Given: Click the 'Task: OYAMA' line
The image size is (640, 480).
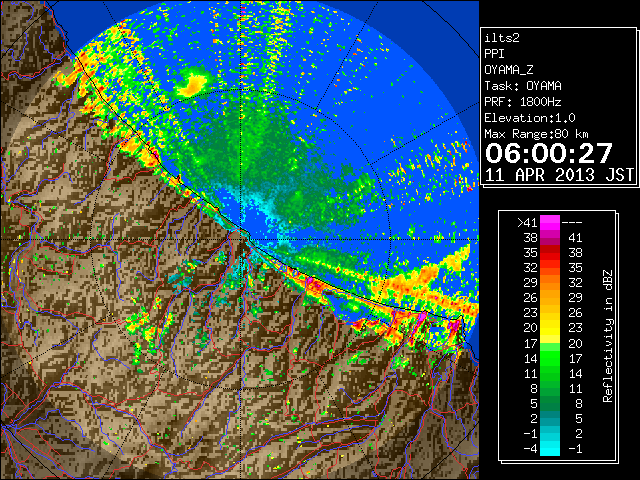Looking at the screenshot, I should tap(523, 86).
